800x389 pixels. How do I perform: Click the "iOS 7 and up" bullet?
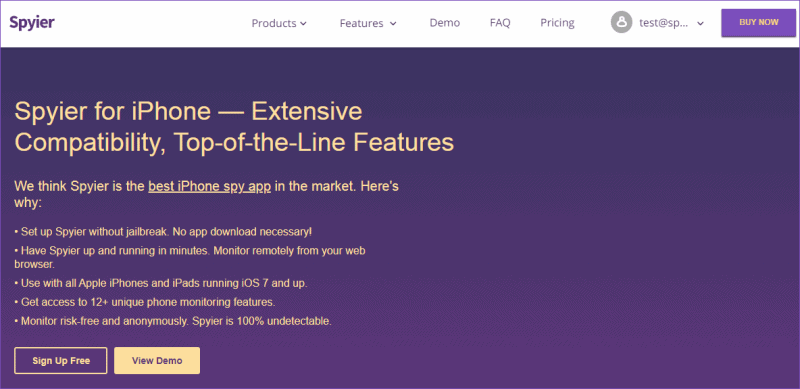click(x=161, y=282)
